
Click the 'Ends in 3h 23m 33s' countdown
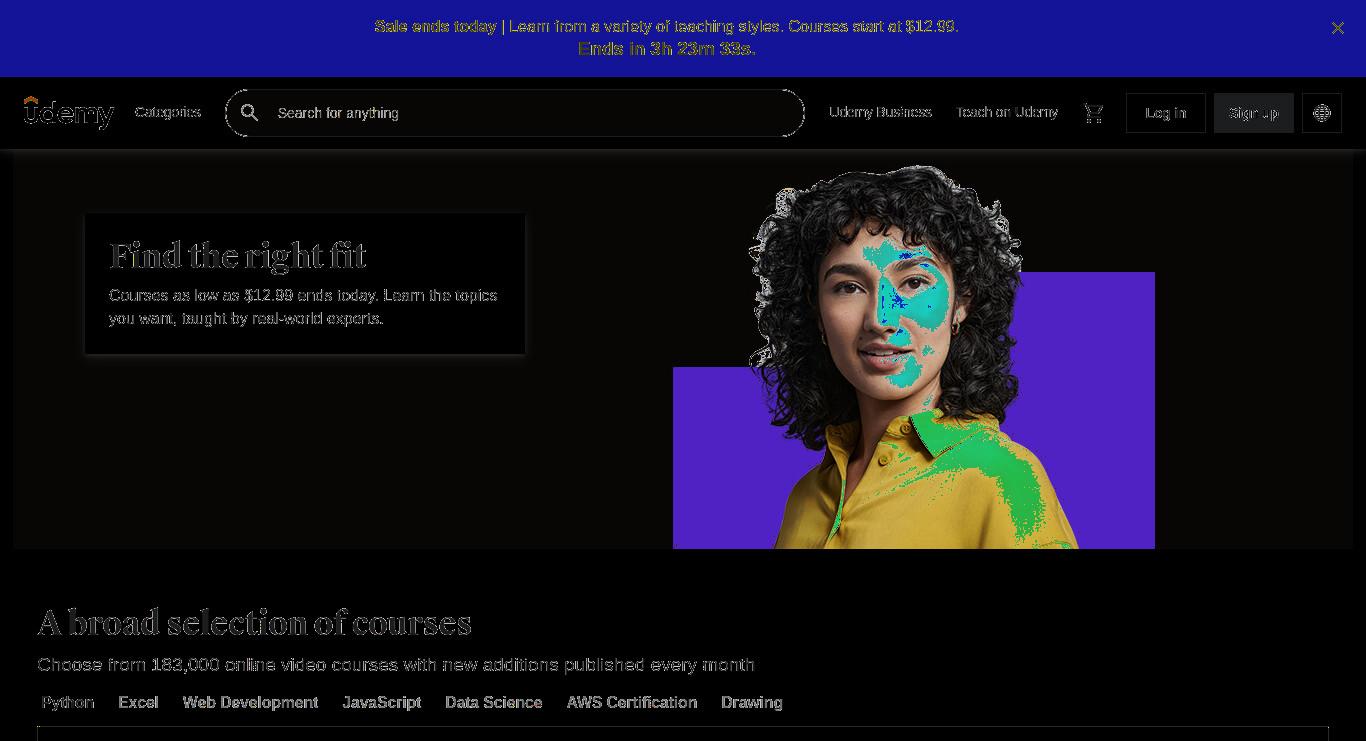click(x=666, y=48)
